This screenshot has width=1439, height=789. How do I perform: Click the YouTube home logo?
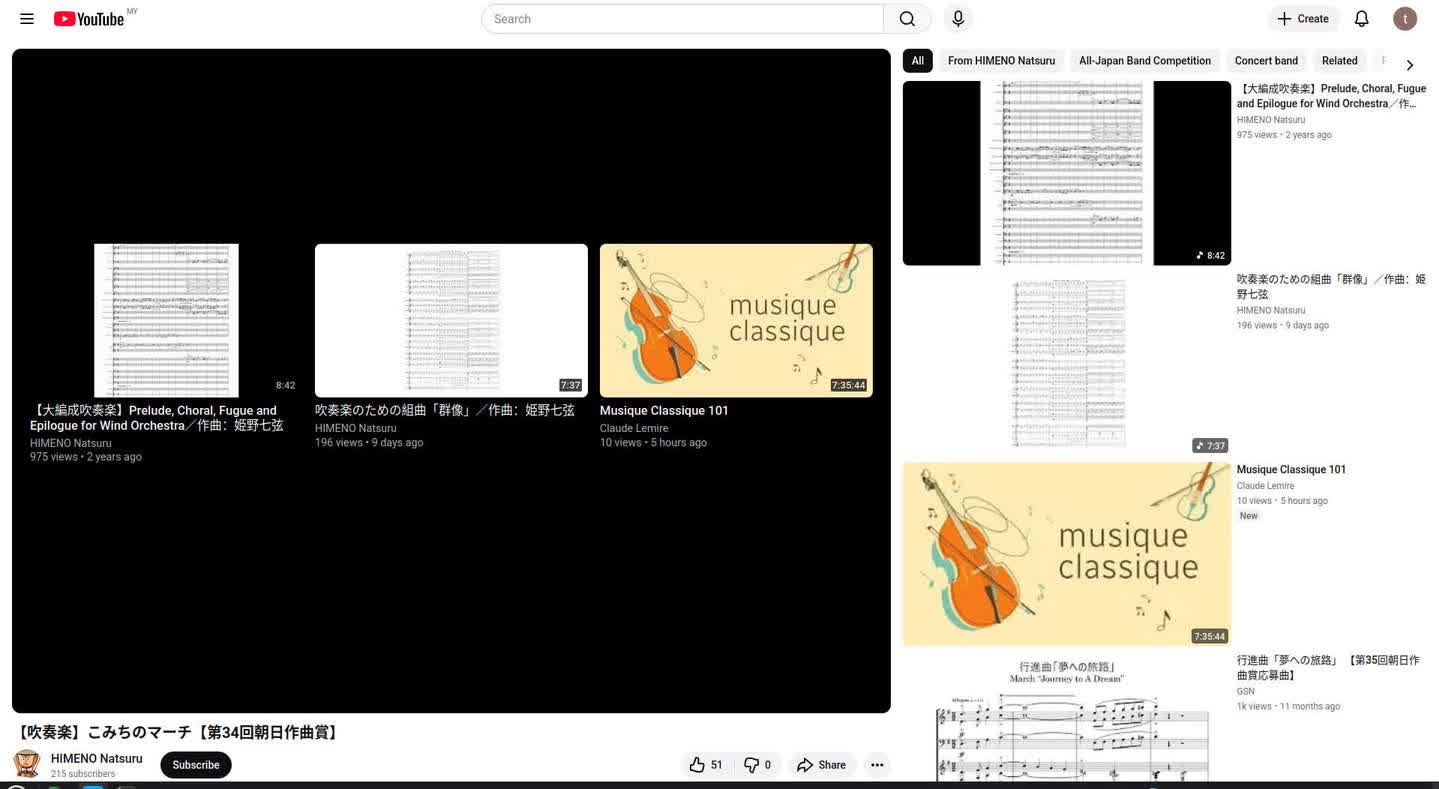(x=90, y=19)
